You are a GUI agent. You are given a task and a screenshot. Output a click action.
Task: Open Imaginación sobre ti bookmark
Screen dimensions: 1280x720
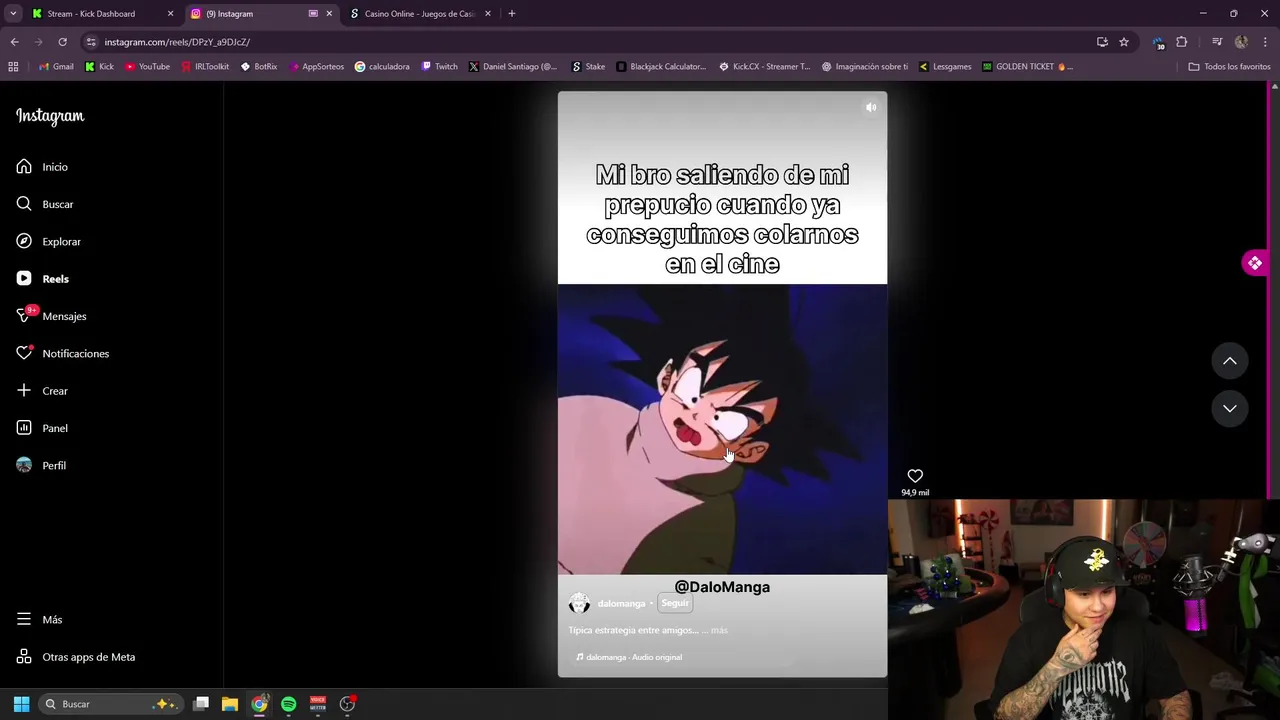pyautogui.click(x=865, y=67)
